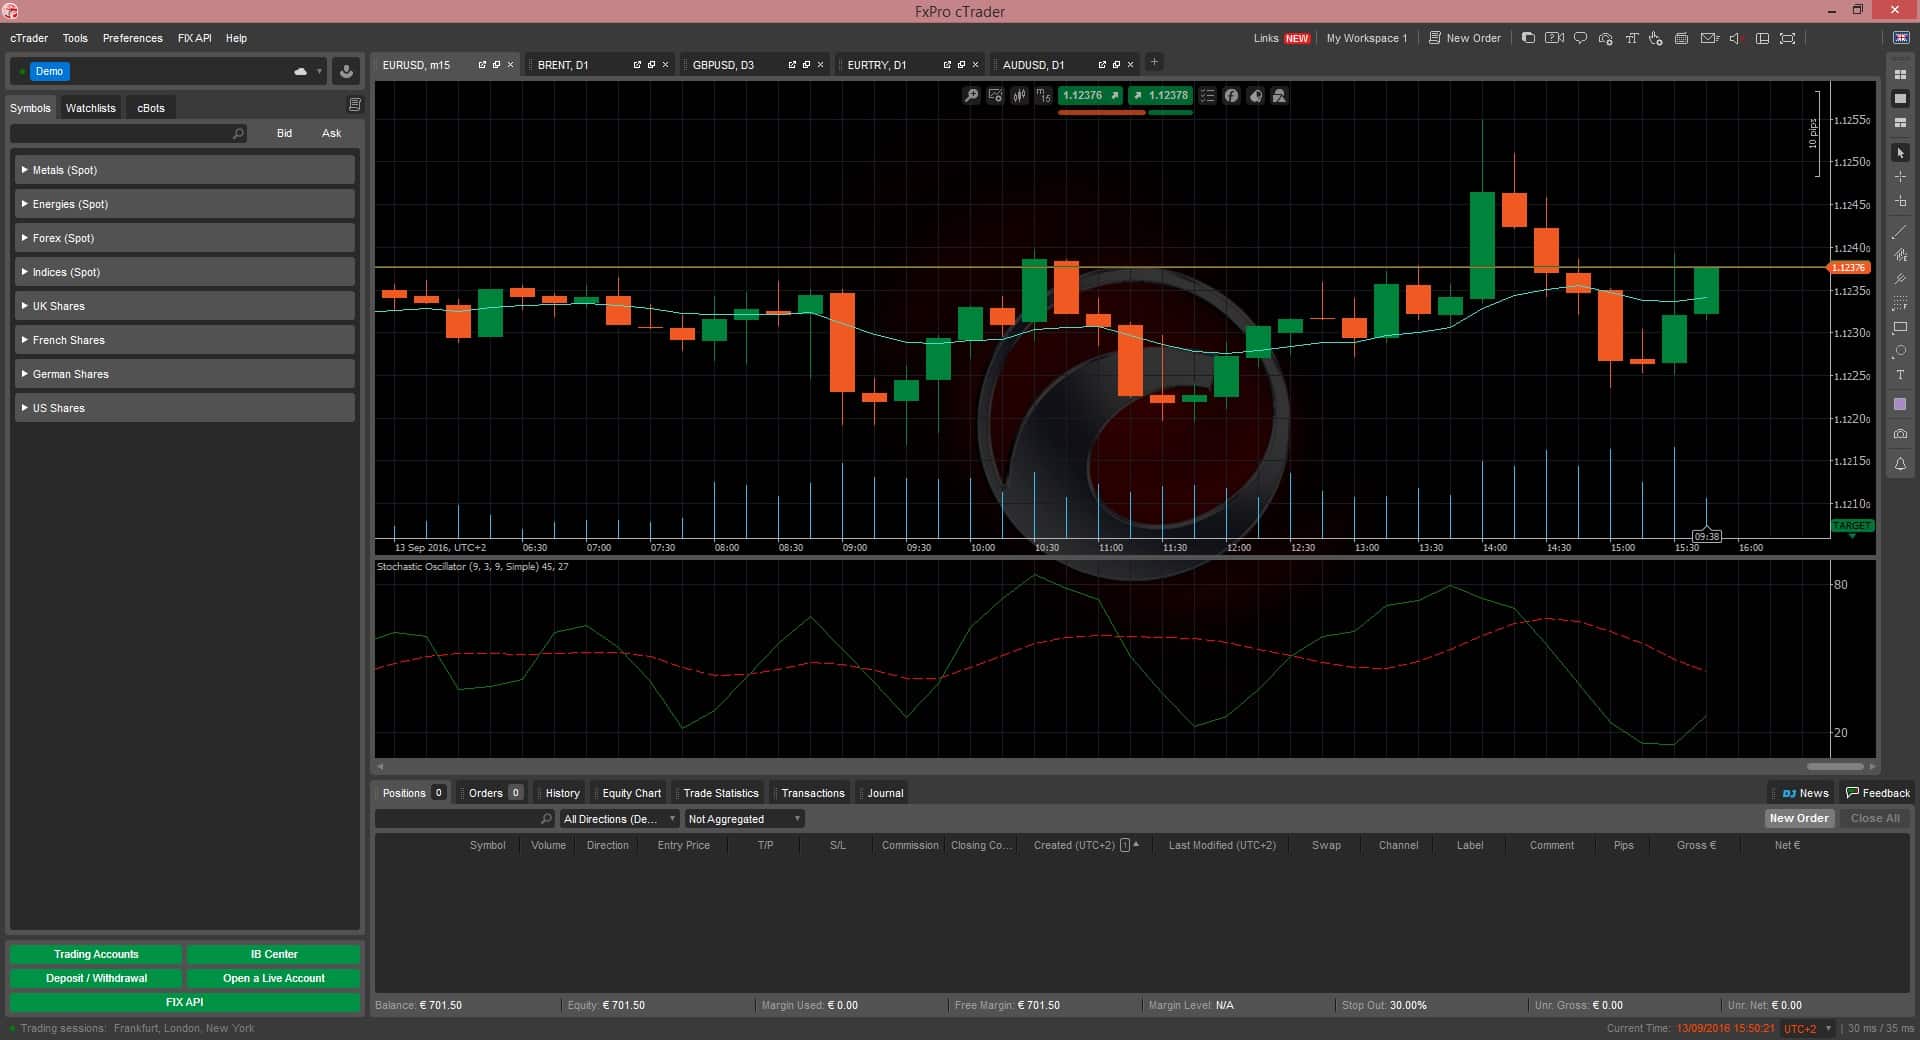Select single chart layout mode

1900,99
